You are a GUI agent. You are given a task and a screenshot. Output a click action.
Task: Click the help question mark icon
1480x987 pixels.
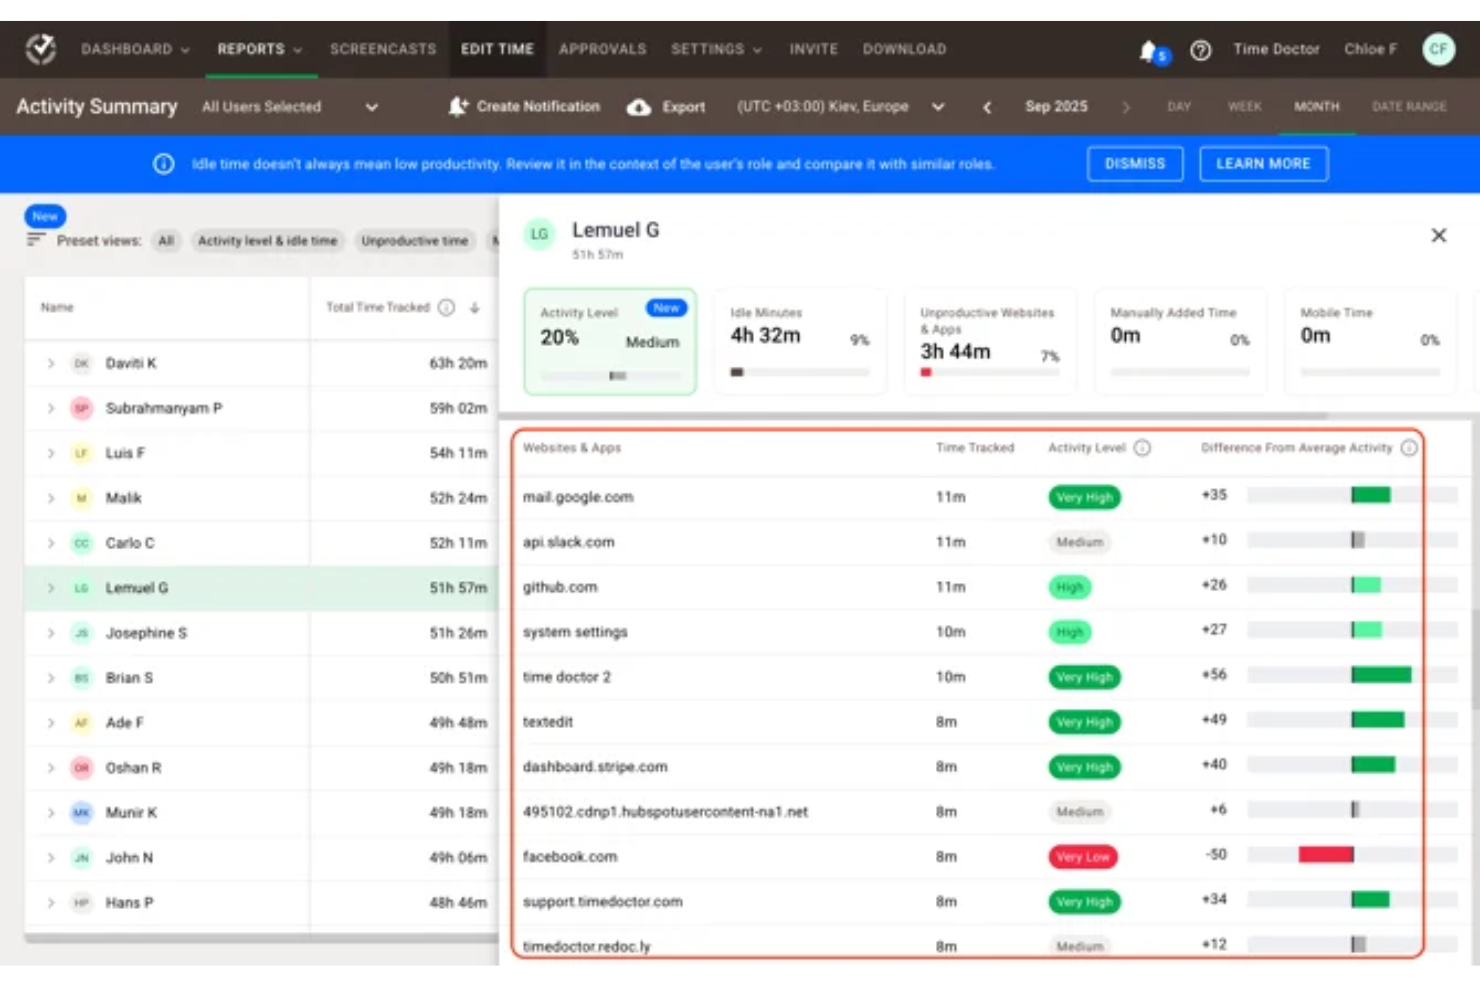(x=1200, y=50)
